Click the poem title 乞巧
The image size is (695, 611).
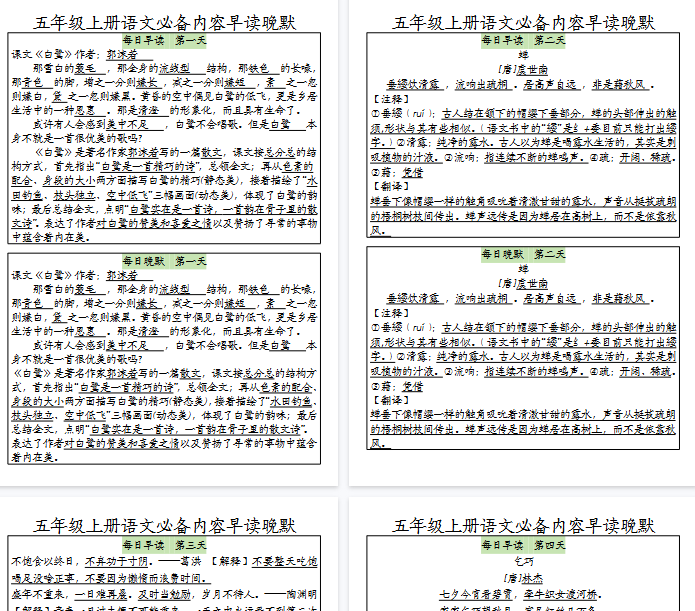(x=524, y=561)
